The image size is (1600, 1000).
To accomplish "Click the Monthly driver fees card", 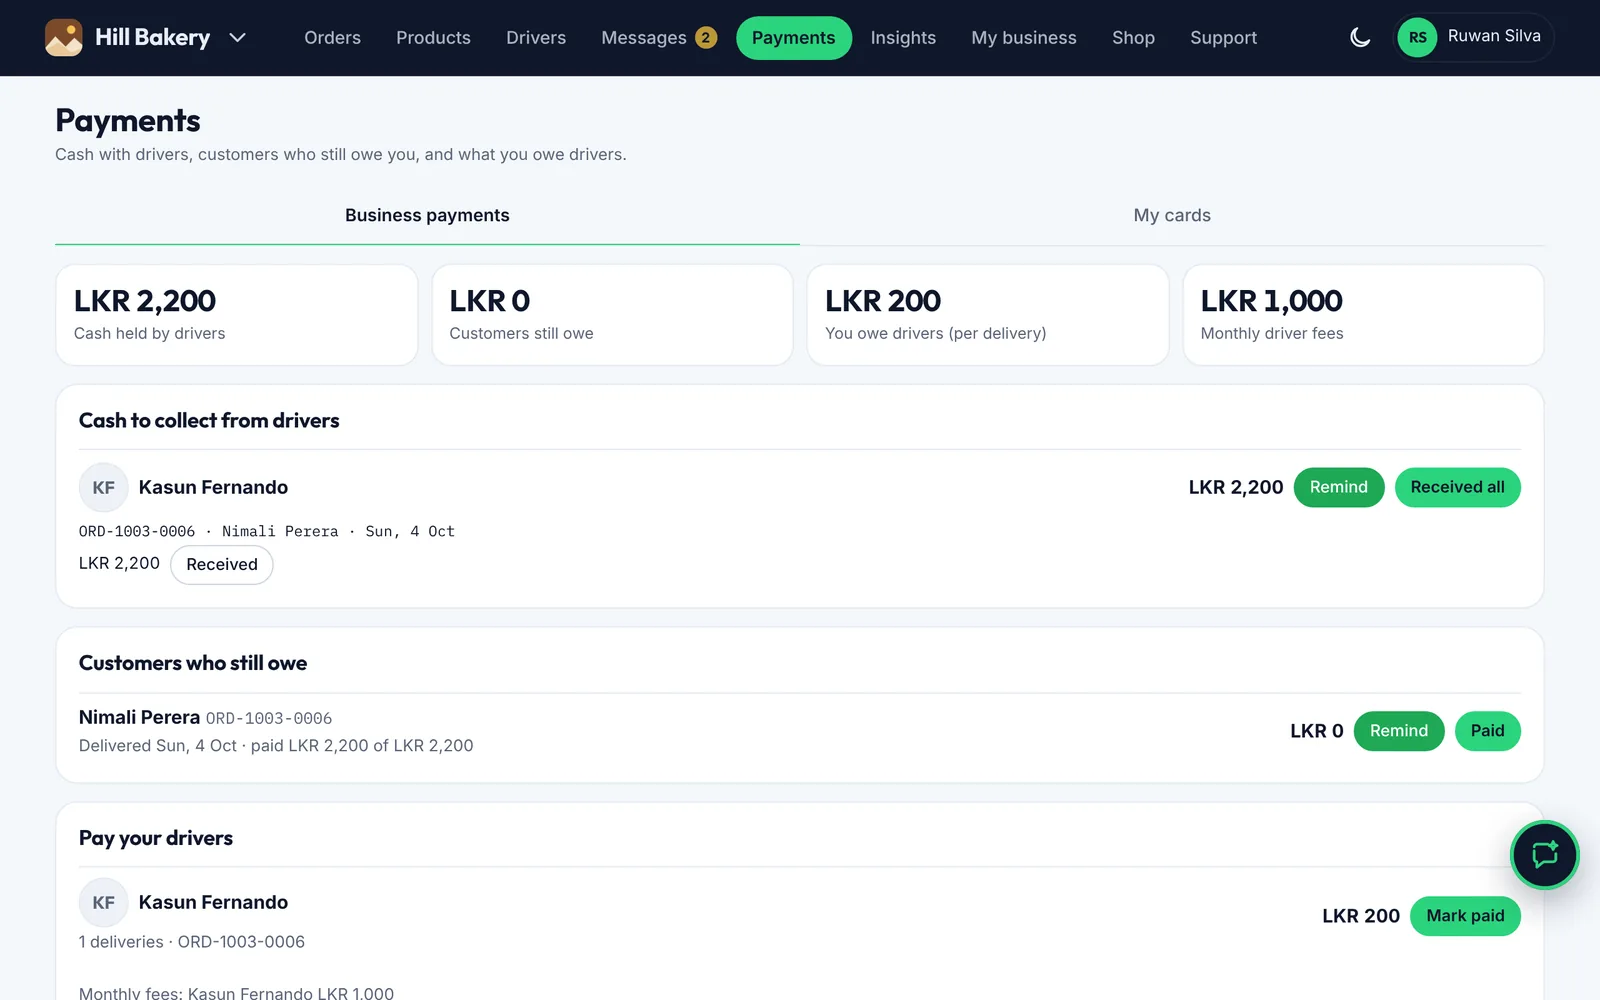I will click(1363, 315).
